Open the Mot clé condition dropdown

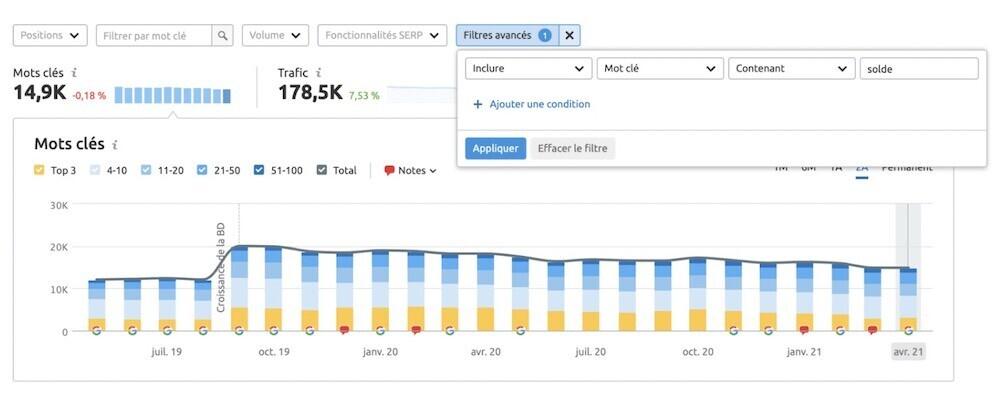click(660, 68)
